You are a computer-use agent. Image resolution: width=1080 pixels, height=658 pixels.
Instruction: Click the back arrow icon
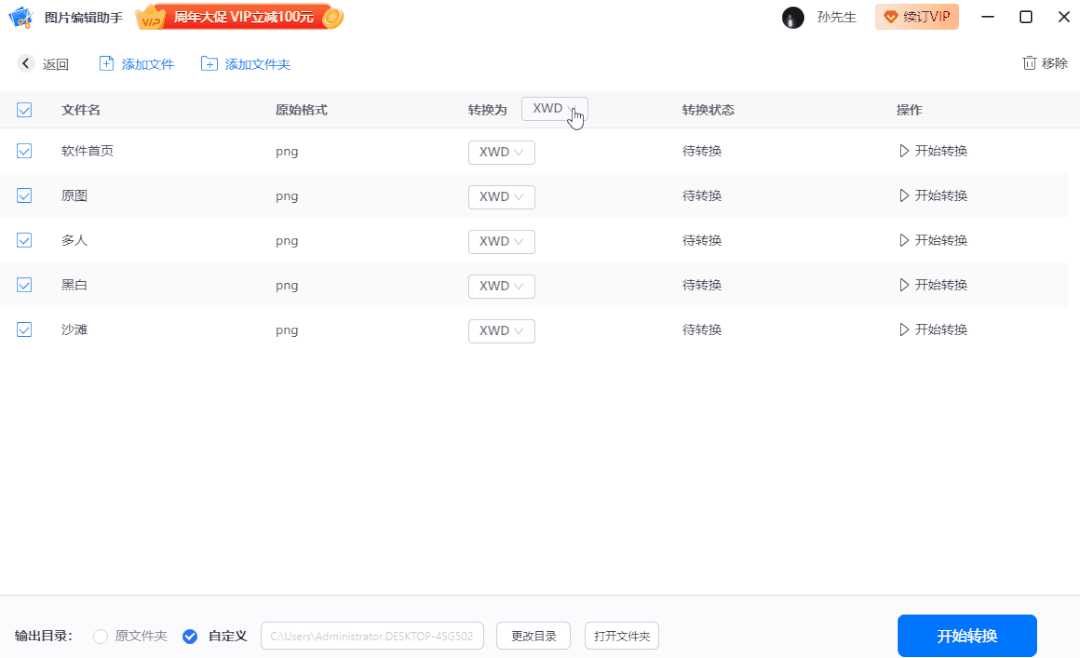click(x=26, y=64)
